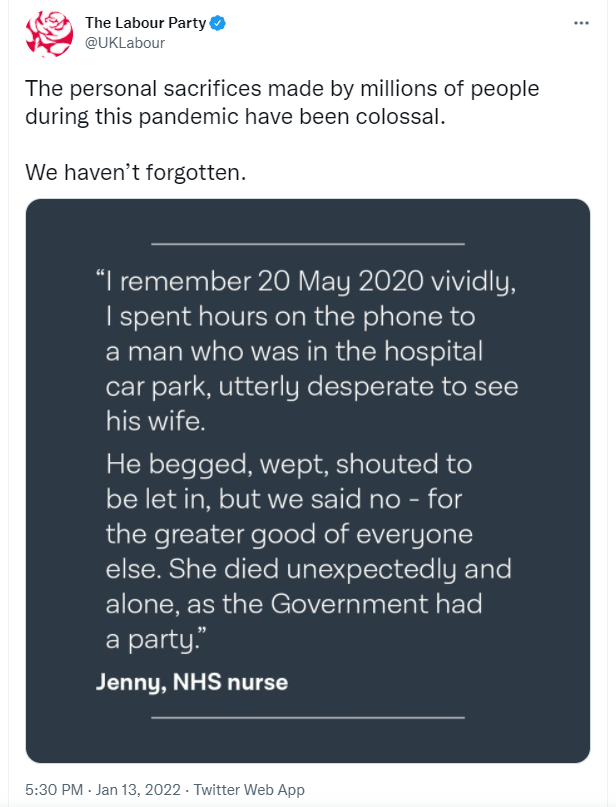The width and height of the screenshot is (616, 807).
Task: Click the "We haven't forgotten." line
Action: (x=135, y=173)
